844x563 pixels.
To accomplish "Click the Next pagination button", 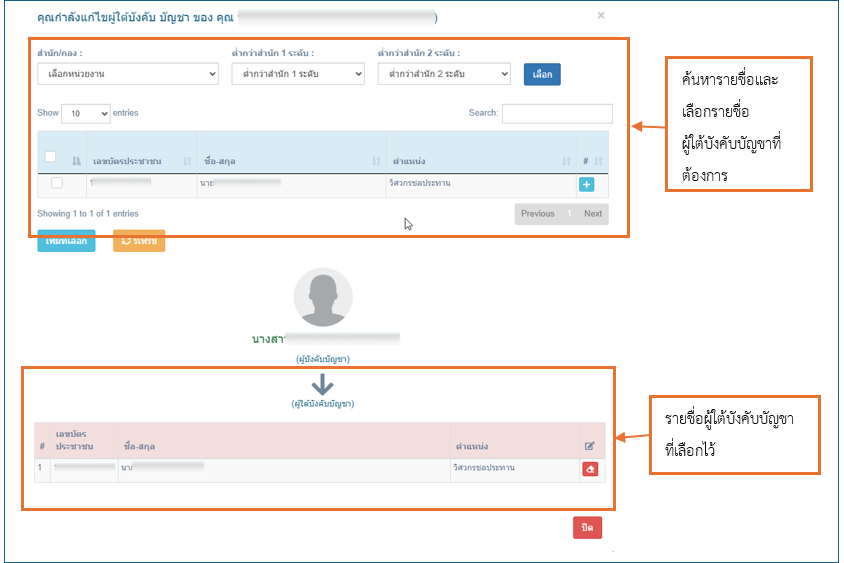I will tap(593, 214).
